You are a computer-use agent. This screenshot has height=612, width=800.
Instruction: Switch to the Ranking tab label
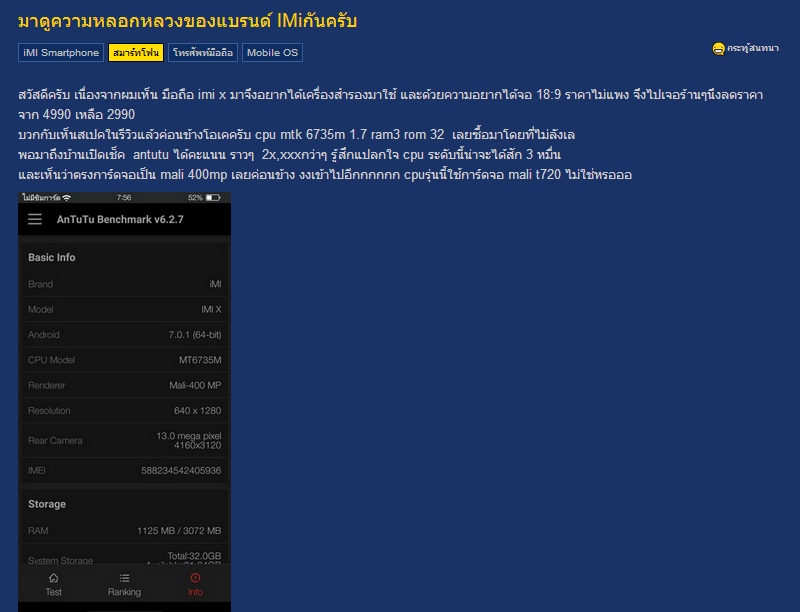click(x=124, y=592)
